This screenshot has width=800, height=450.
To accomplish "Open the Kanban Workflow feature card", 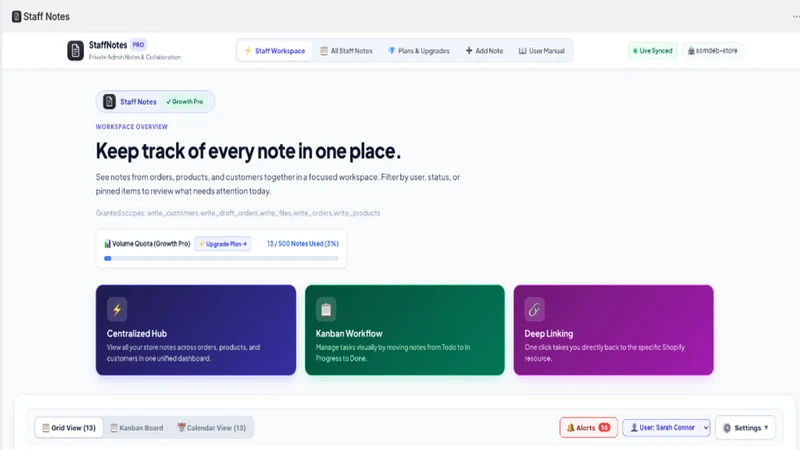I will [x=405, y=330].
